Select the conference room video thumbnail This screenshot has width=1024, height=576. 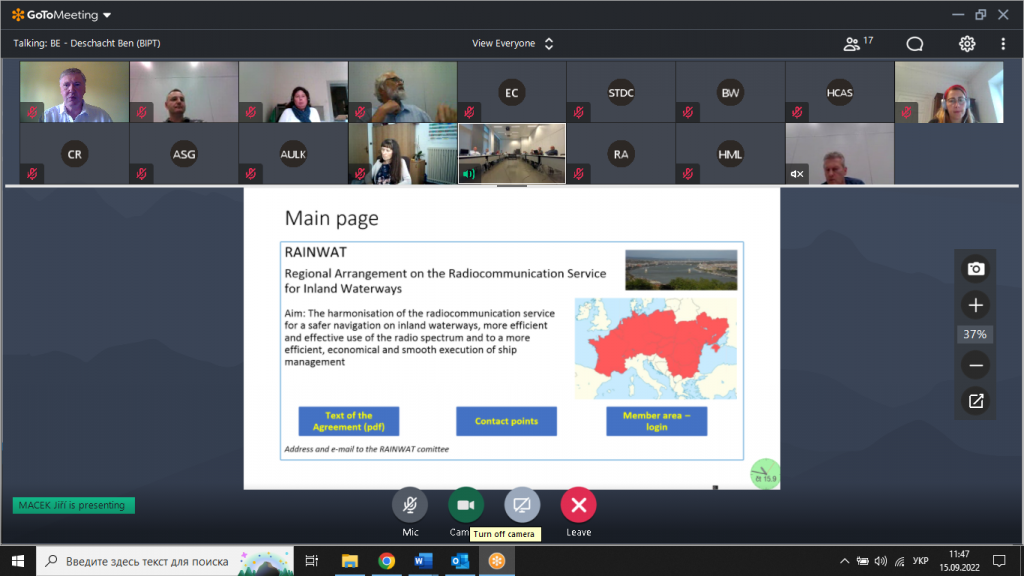pos(512,154)
